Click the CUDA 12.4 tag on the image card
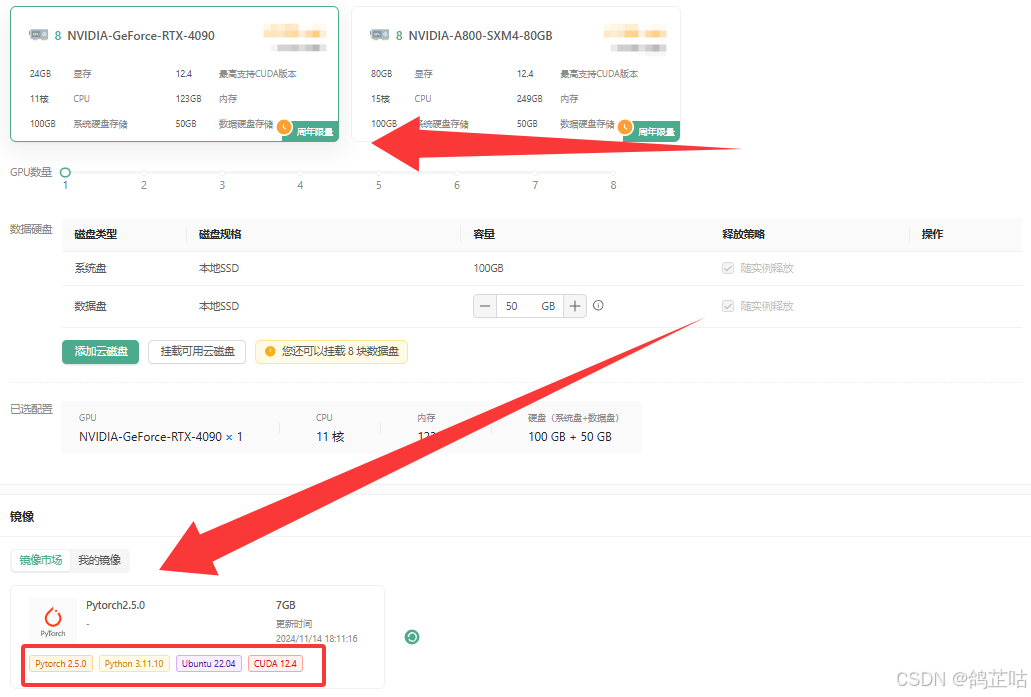The width and height of the screenshot is (1031, 697). click(x=275, y=663)
